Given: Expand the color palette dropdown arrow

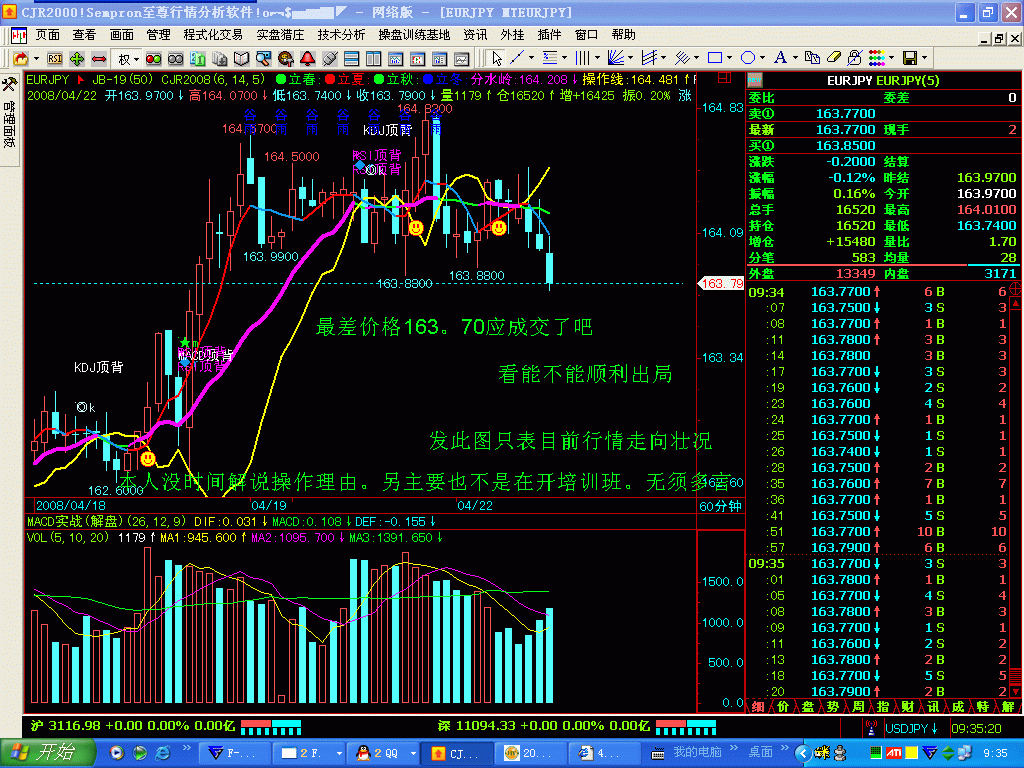Looking at the screenshot, I should (x=891, y=58).
